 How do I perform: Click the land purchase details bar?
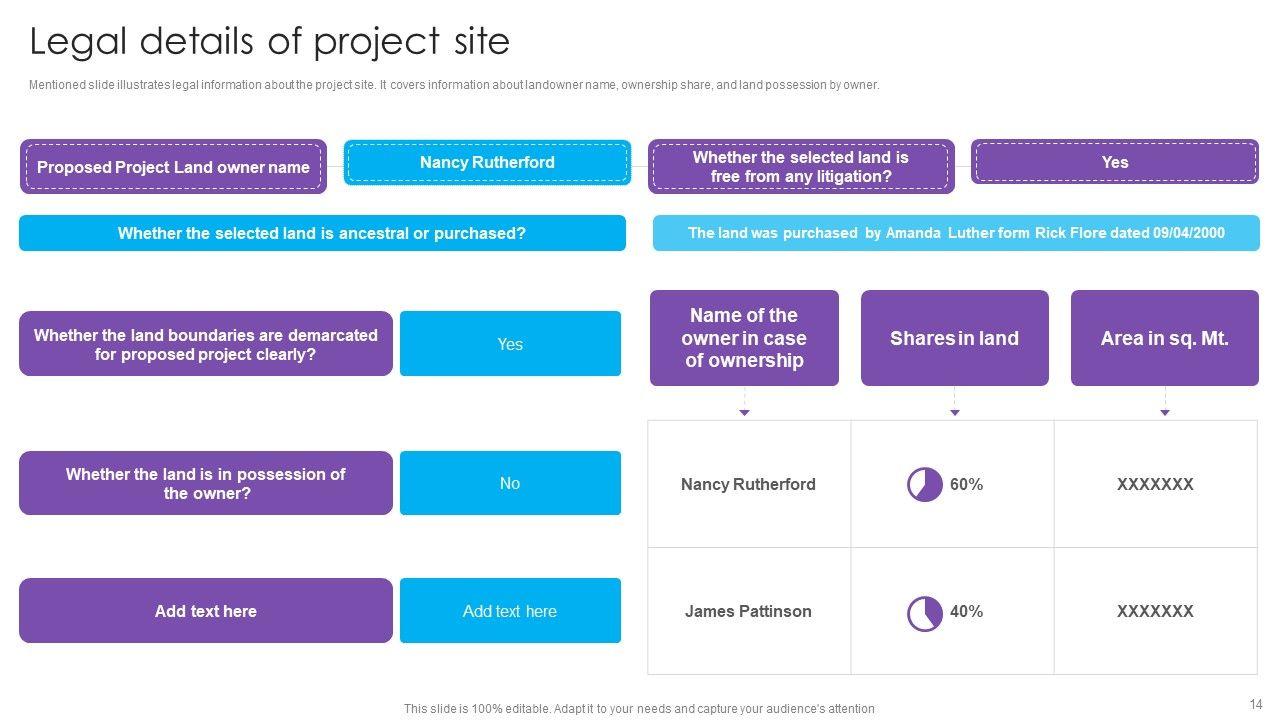click(x=956, y=233)
